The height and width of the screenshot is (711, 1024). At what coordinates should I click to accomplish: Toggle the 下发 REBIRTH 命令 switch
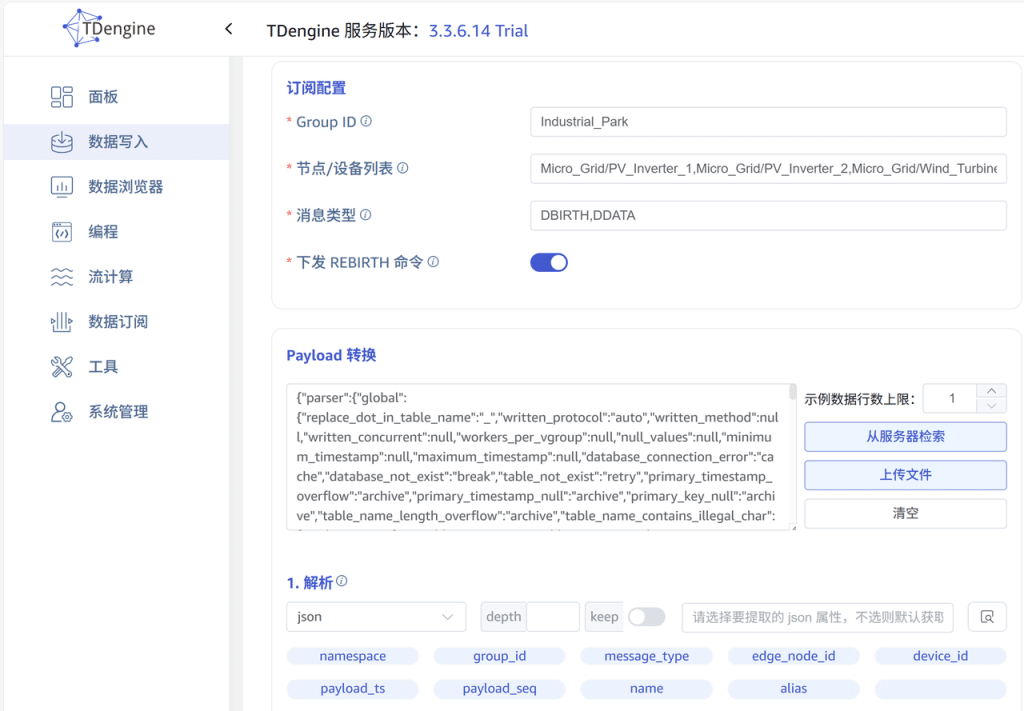tap(548, 261)
